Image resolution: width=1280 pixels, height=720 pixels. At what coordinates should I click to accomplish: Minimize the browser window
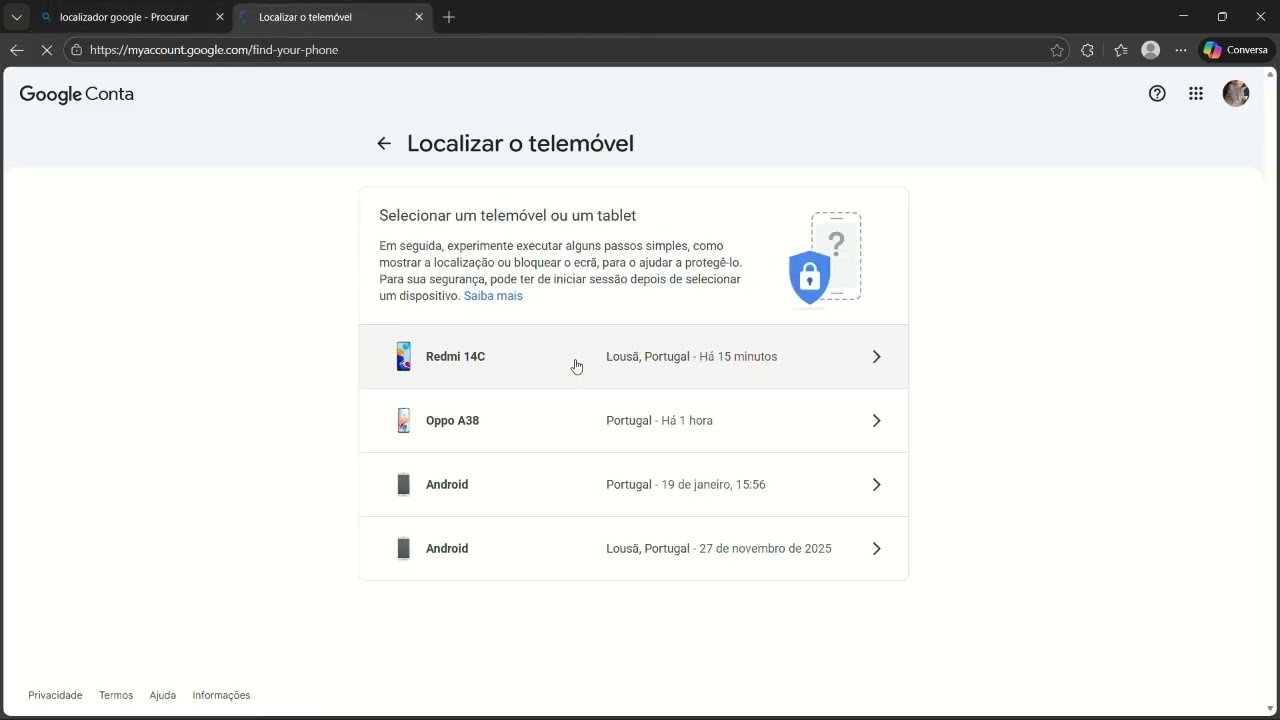coord(1184,16)
